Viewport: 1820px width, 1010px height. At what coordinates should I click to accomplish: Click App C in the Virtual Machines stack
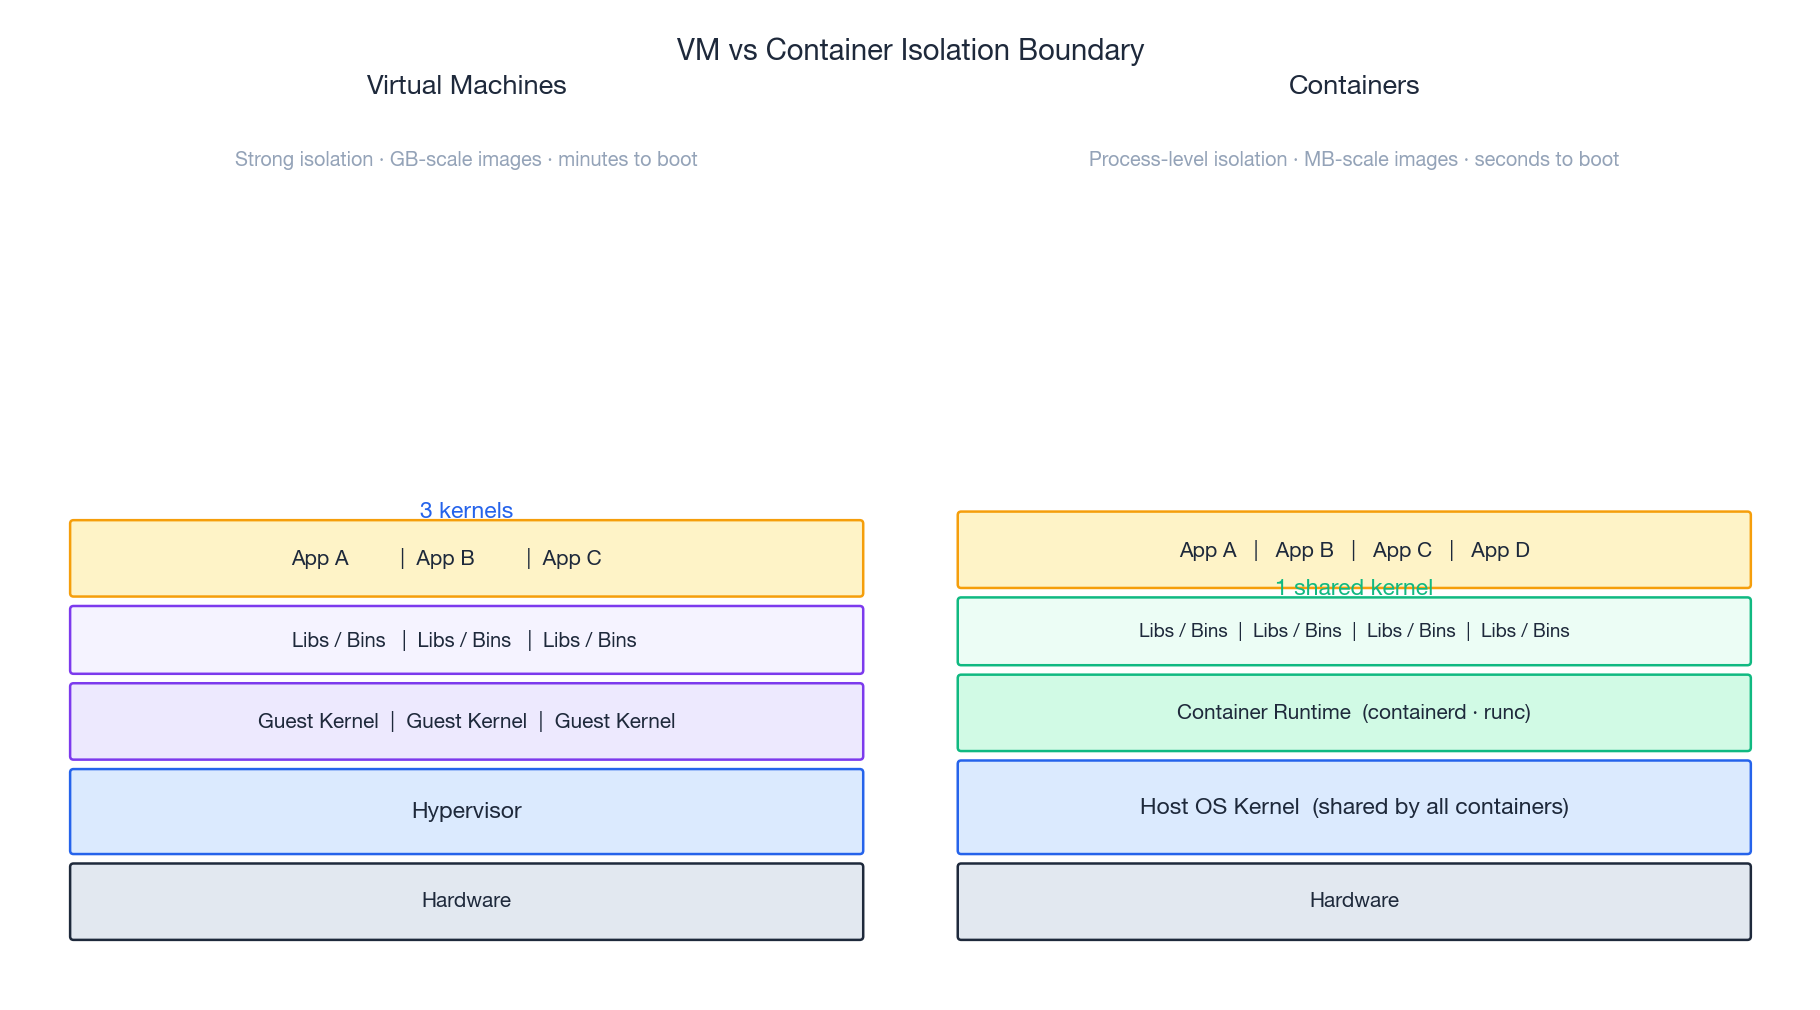pos(571,557)
